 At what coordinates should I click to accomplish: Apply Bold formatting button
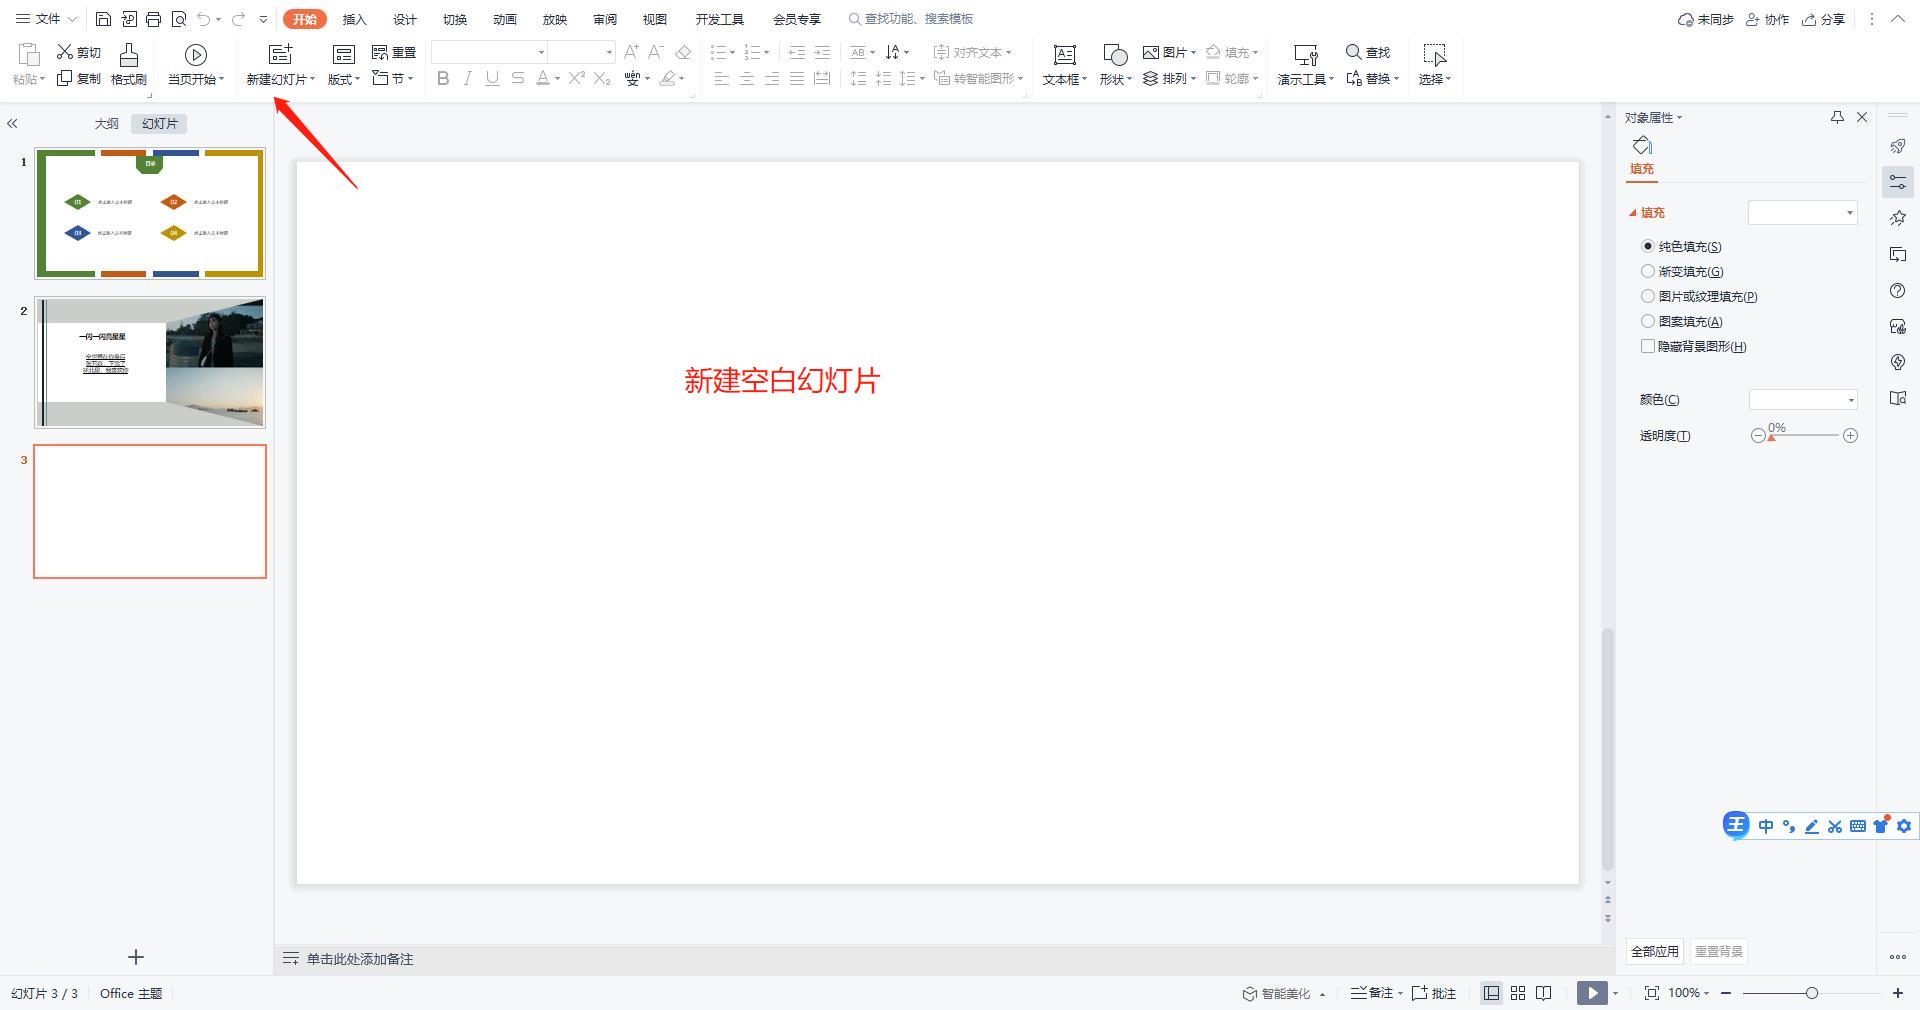(x=443, y=78)
